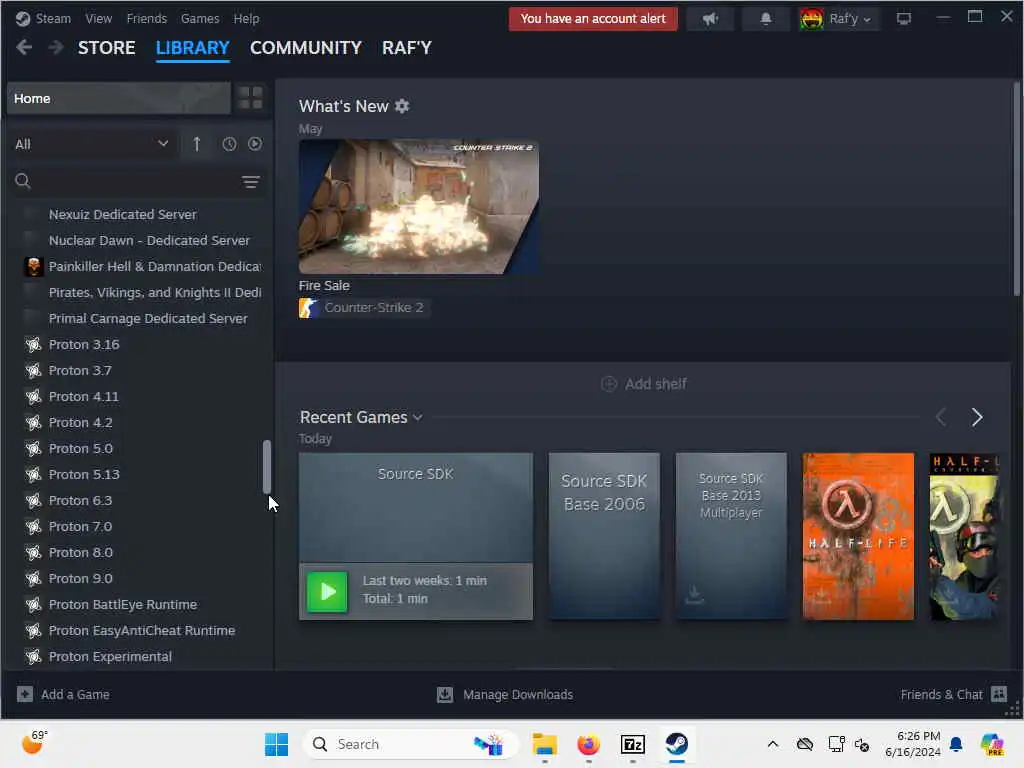Click the library search magnifier icon
Image resolution: width=1024 pixels, height=768 pixels.
pyautogui.click(x=23, y=181)
